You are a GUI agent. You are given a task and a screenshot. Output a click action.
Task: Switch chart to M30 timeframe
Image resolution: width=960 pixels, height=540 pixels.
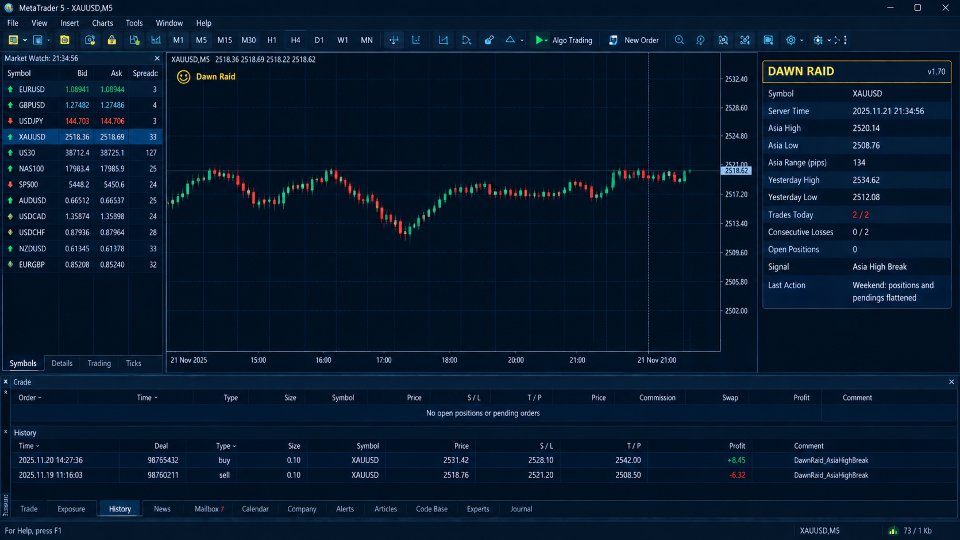pyautogui.click(x=249, y=40)
